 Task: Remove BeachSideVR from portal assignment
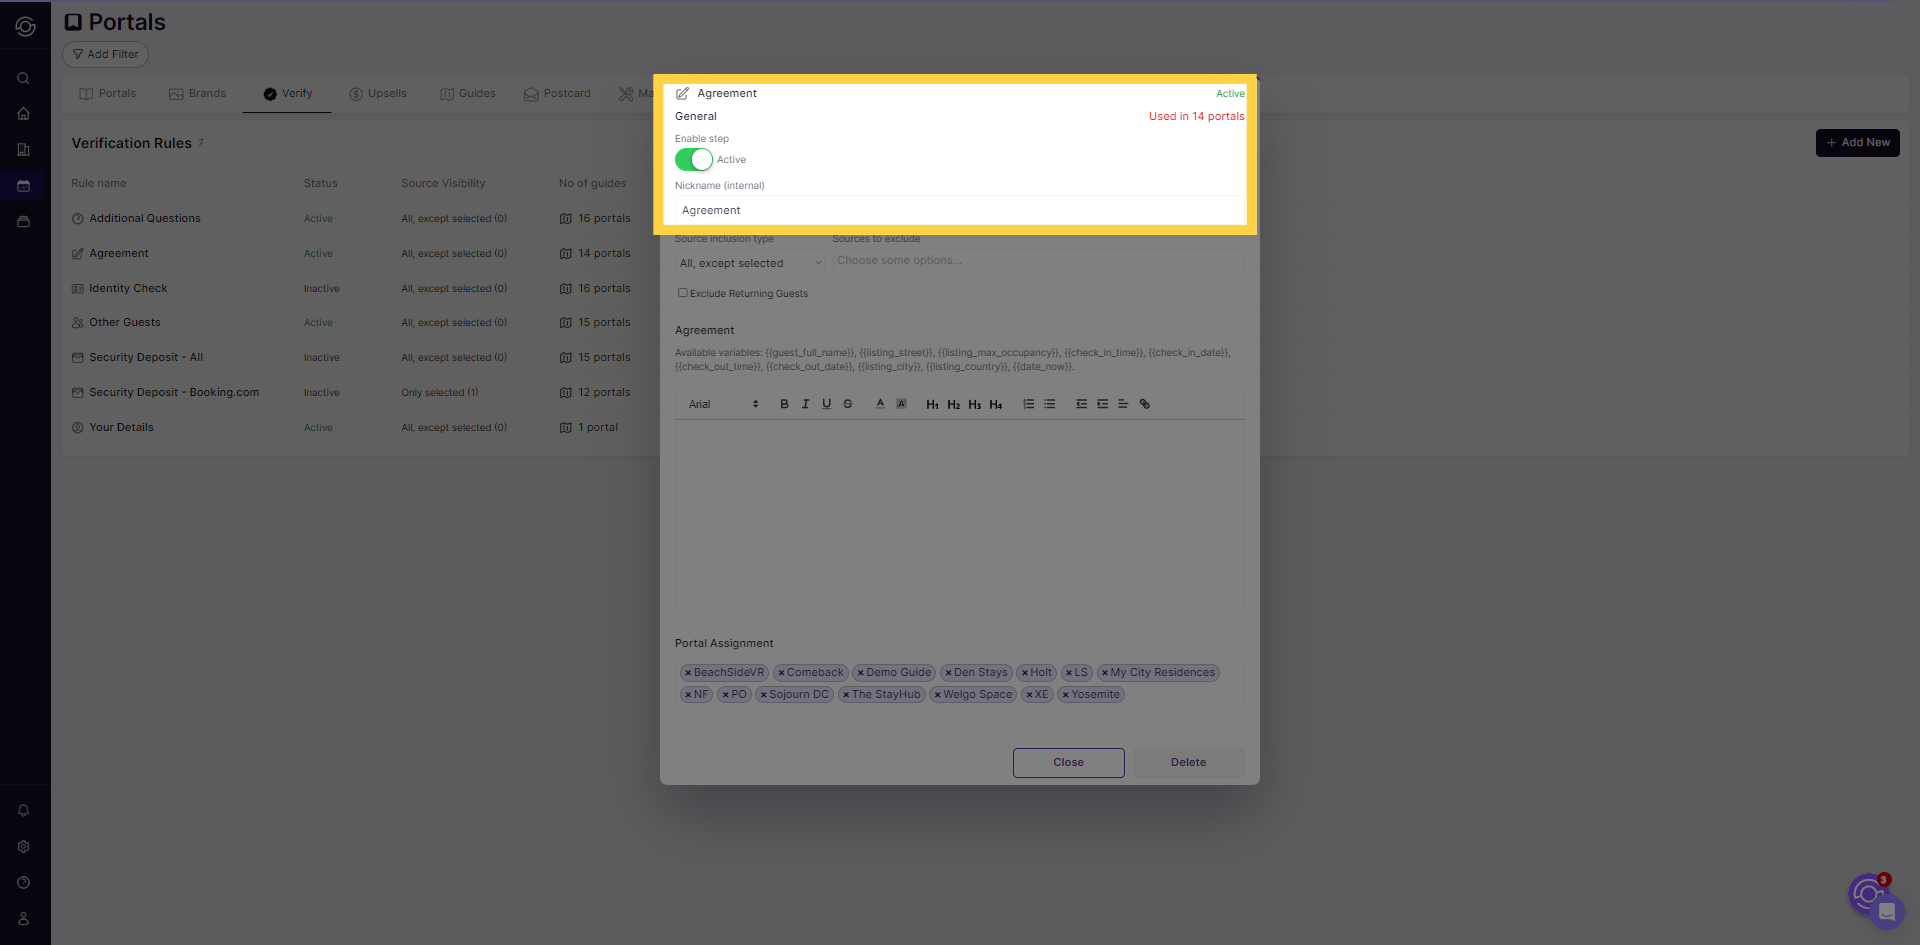(x=688, y=673)
